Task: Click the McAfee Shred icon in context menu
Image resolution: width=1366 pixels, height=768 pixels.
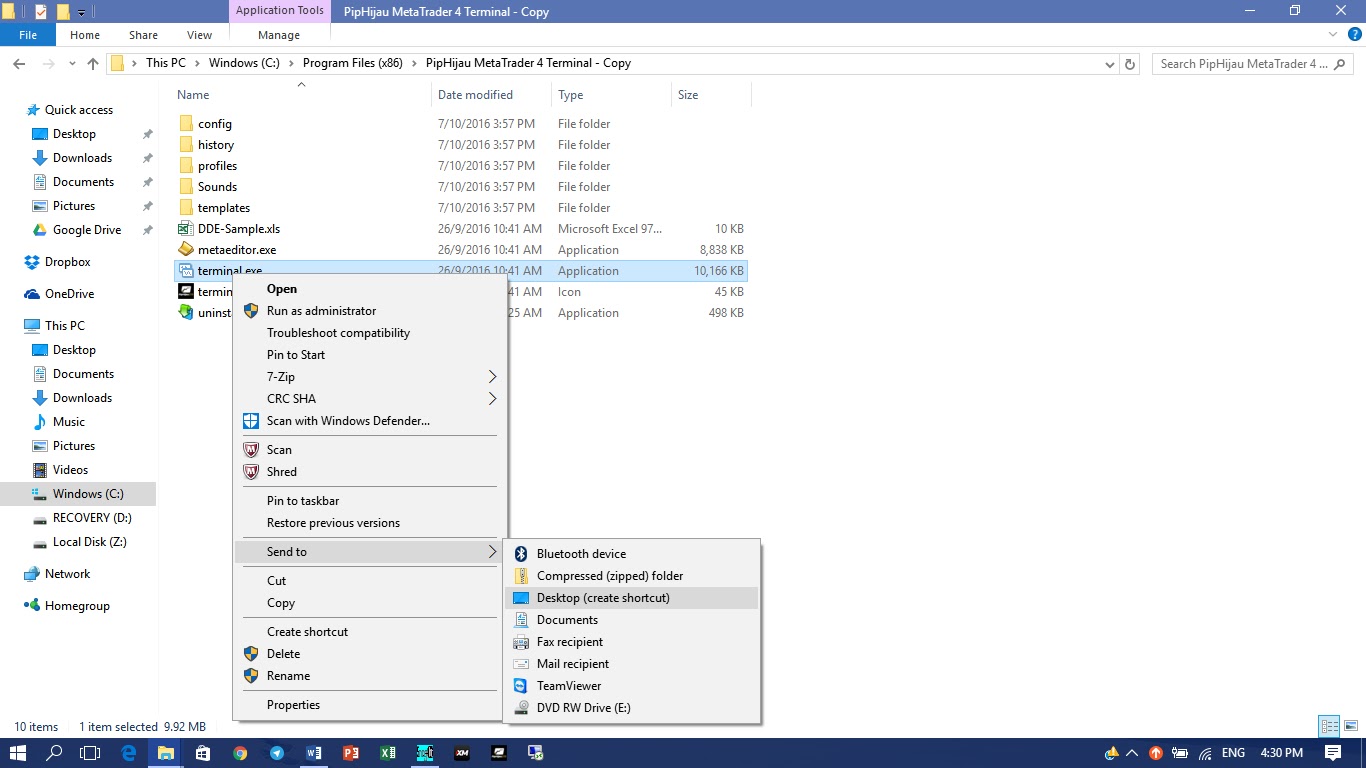Action: click(251, 472)
